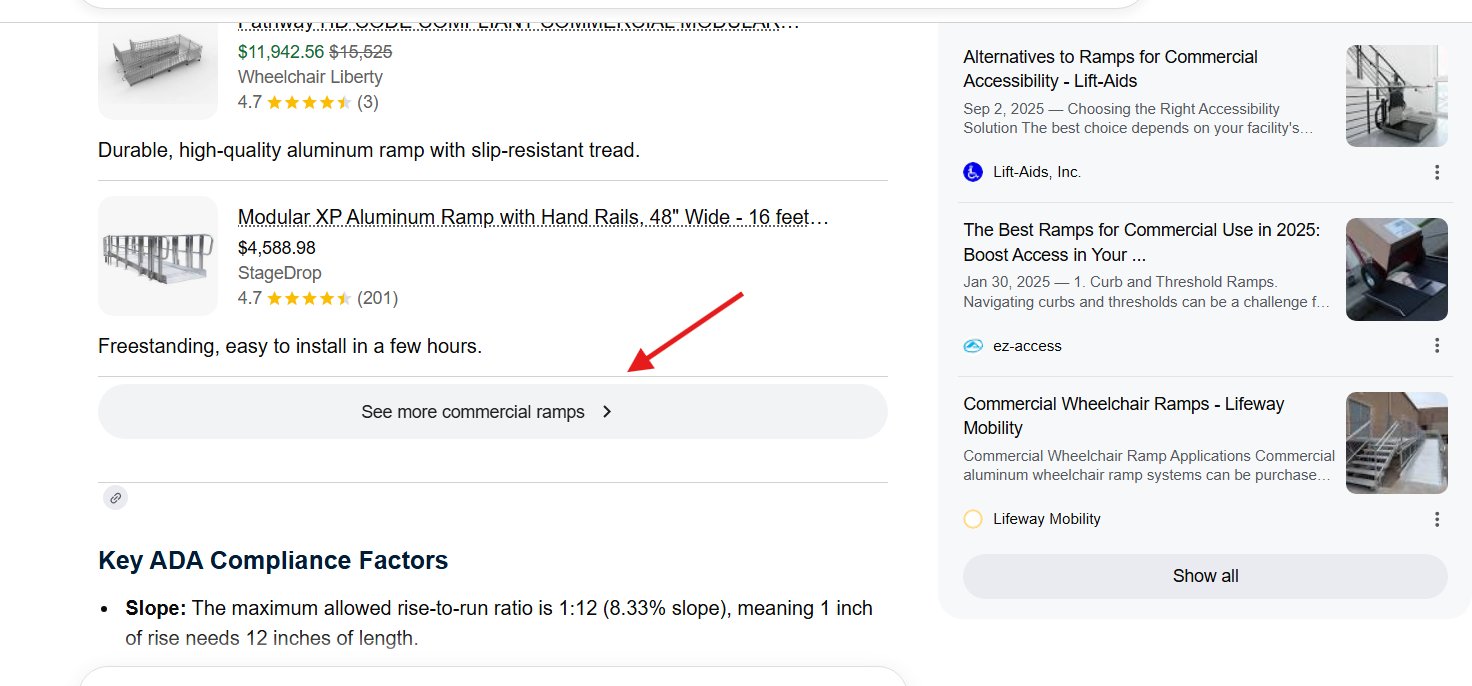Click ez-access source name
Viewport: 1472px width, 686px height.
1027,346
